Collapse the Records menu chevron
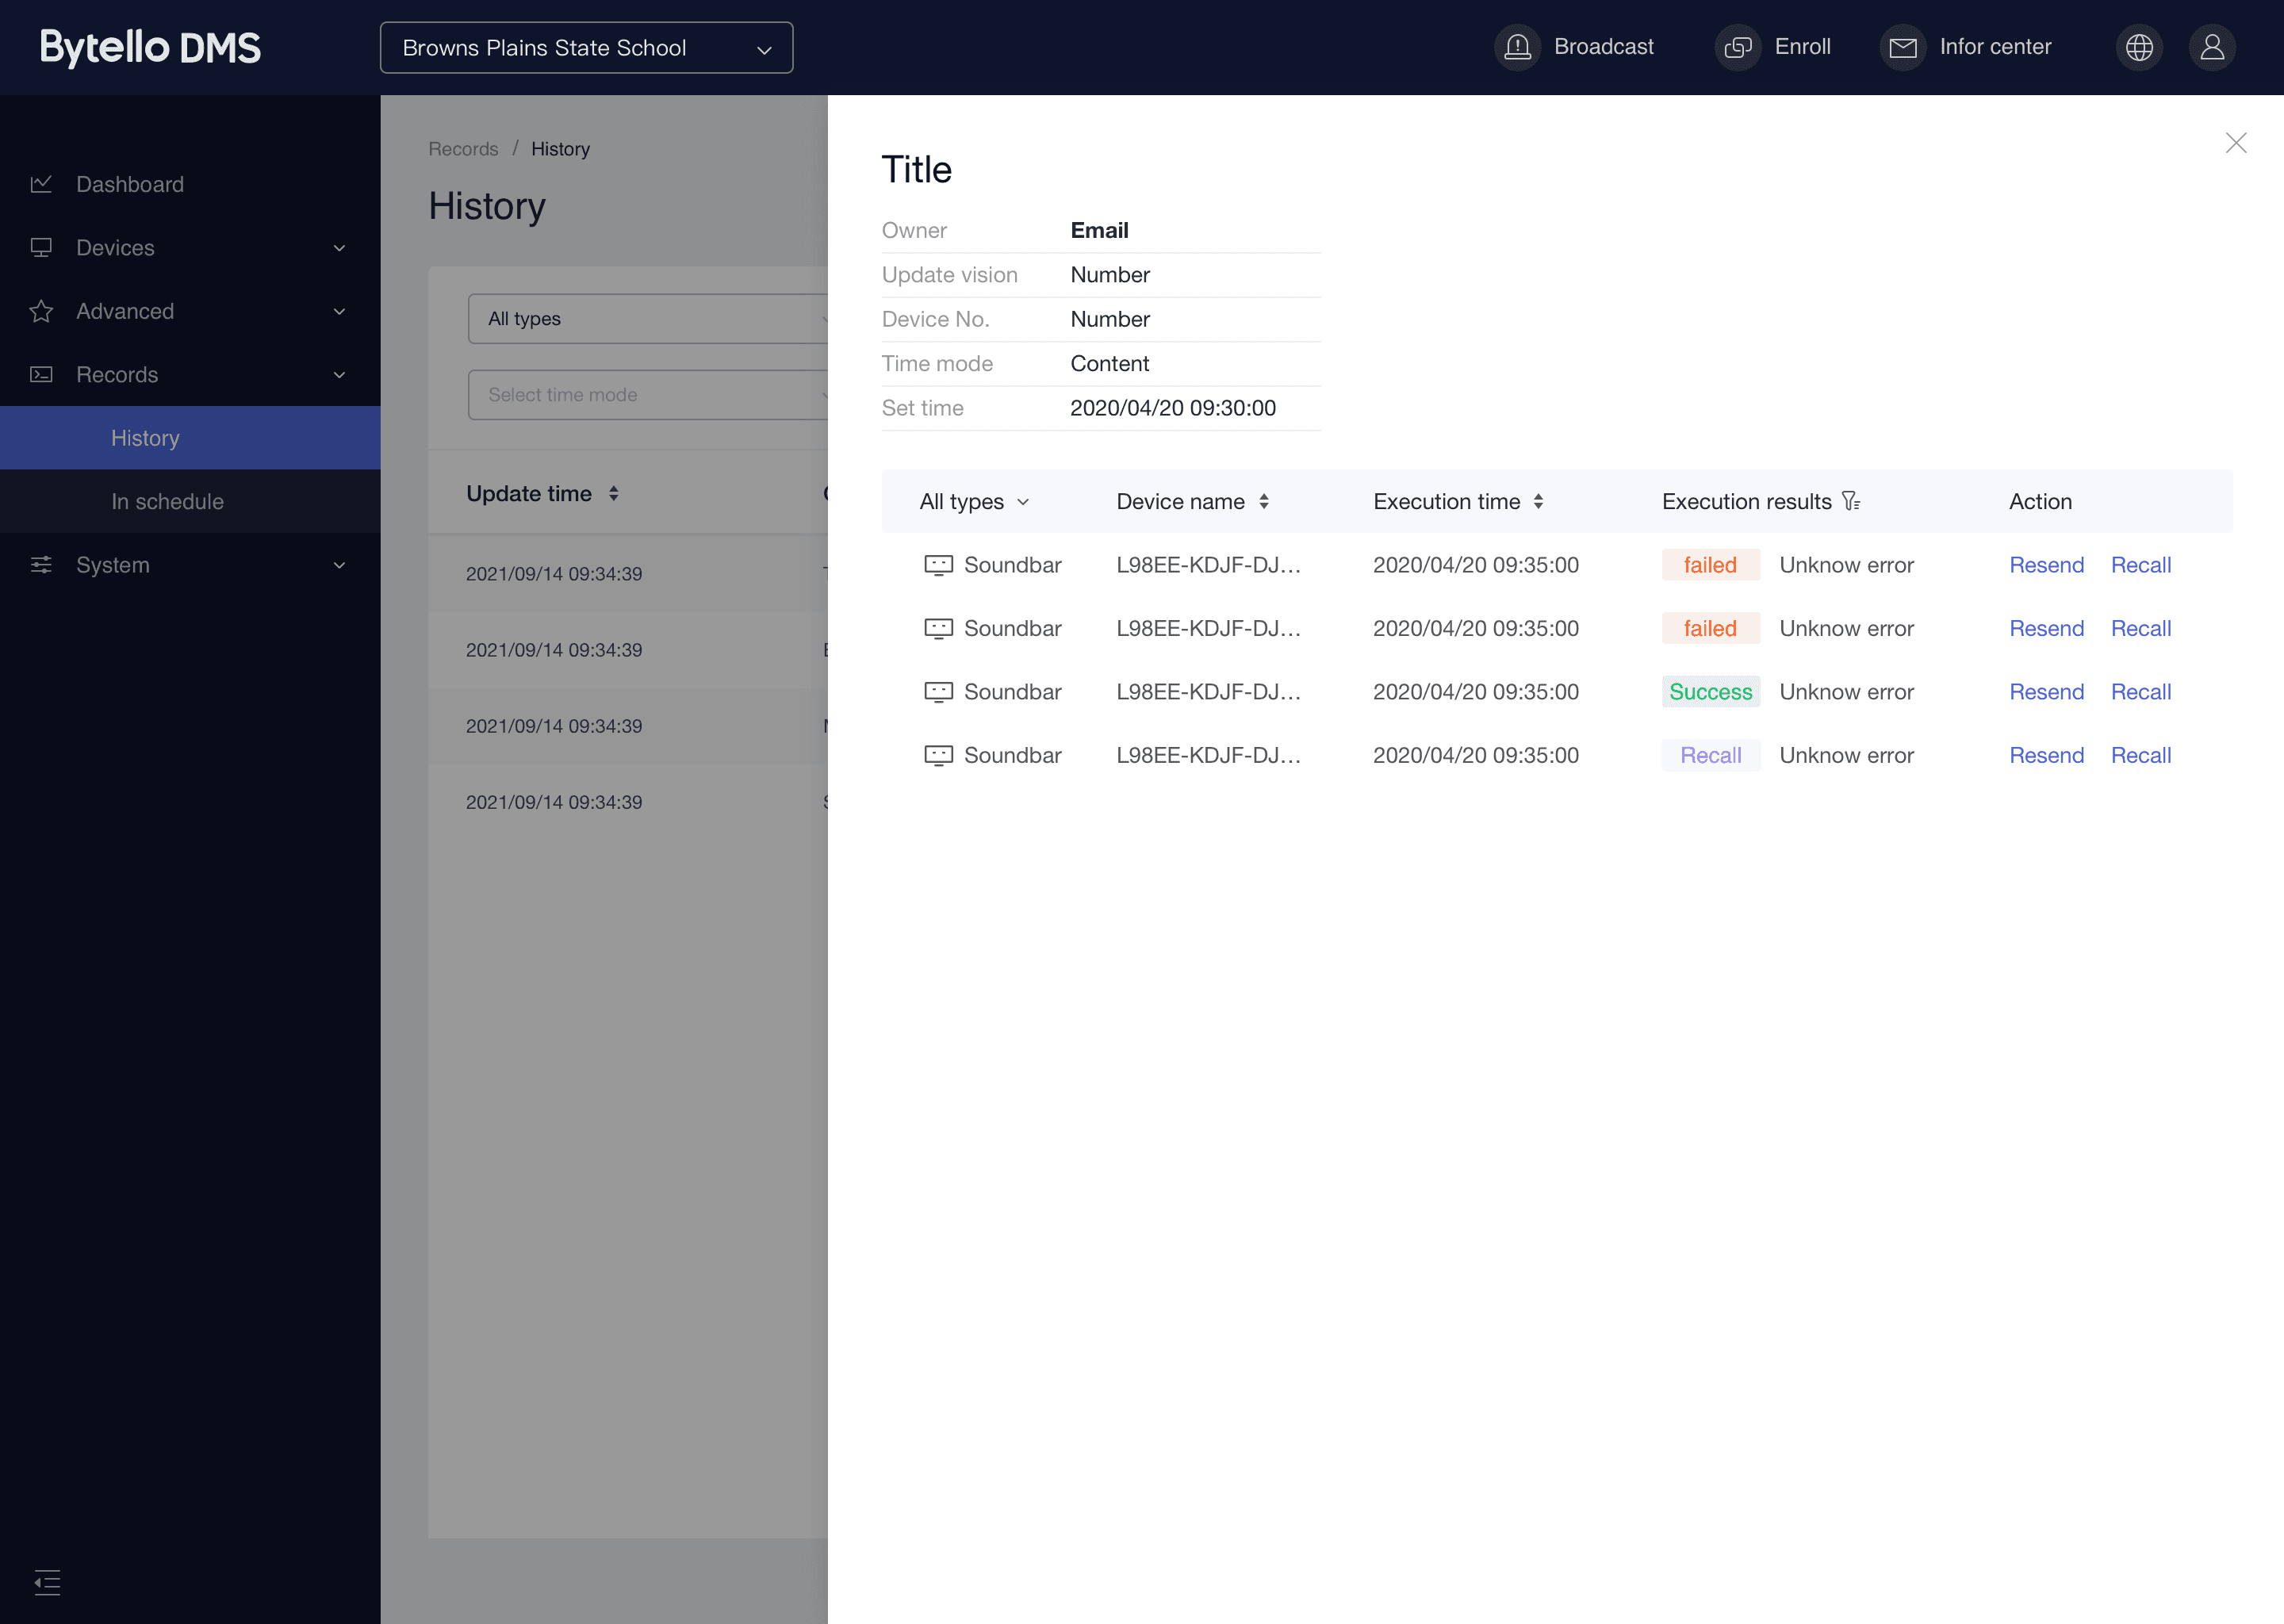The width and height of the screenshot is (2284, 1624). pyautogui.click(x=339, y=375)
